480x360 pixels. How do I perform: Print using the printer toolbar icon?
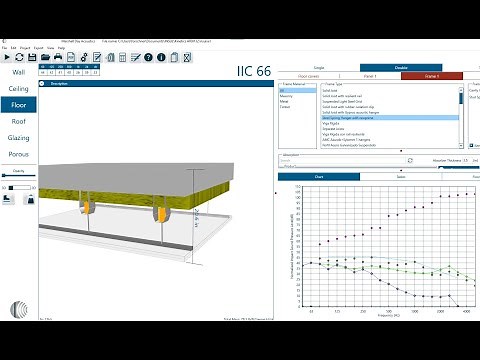pyautogui.click(x=58, y=57)
